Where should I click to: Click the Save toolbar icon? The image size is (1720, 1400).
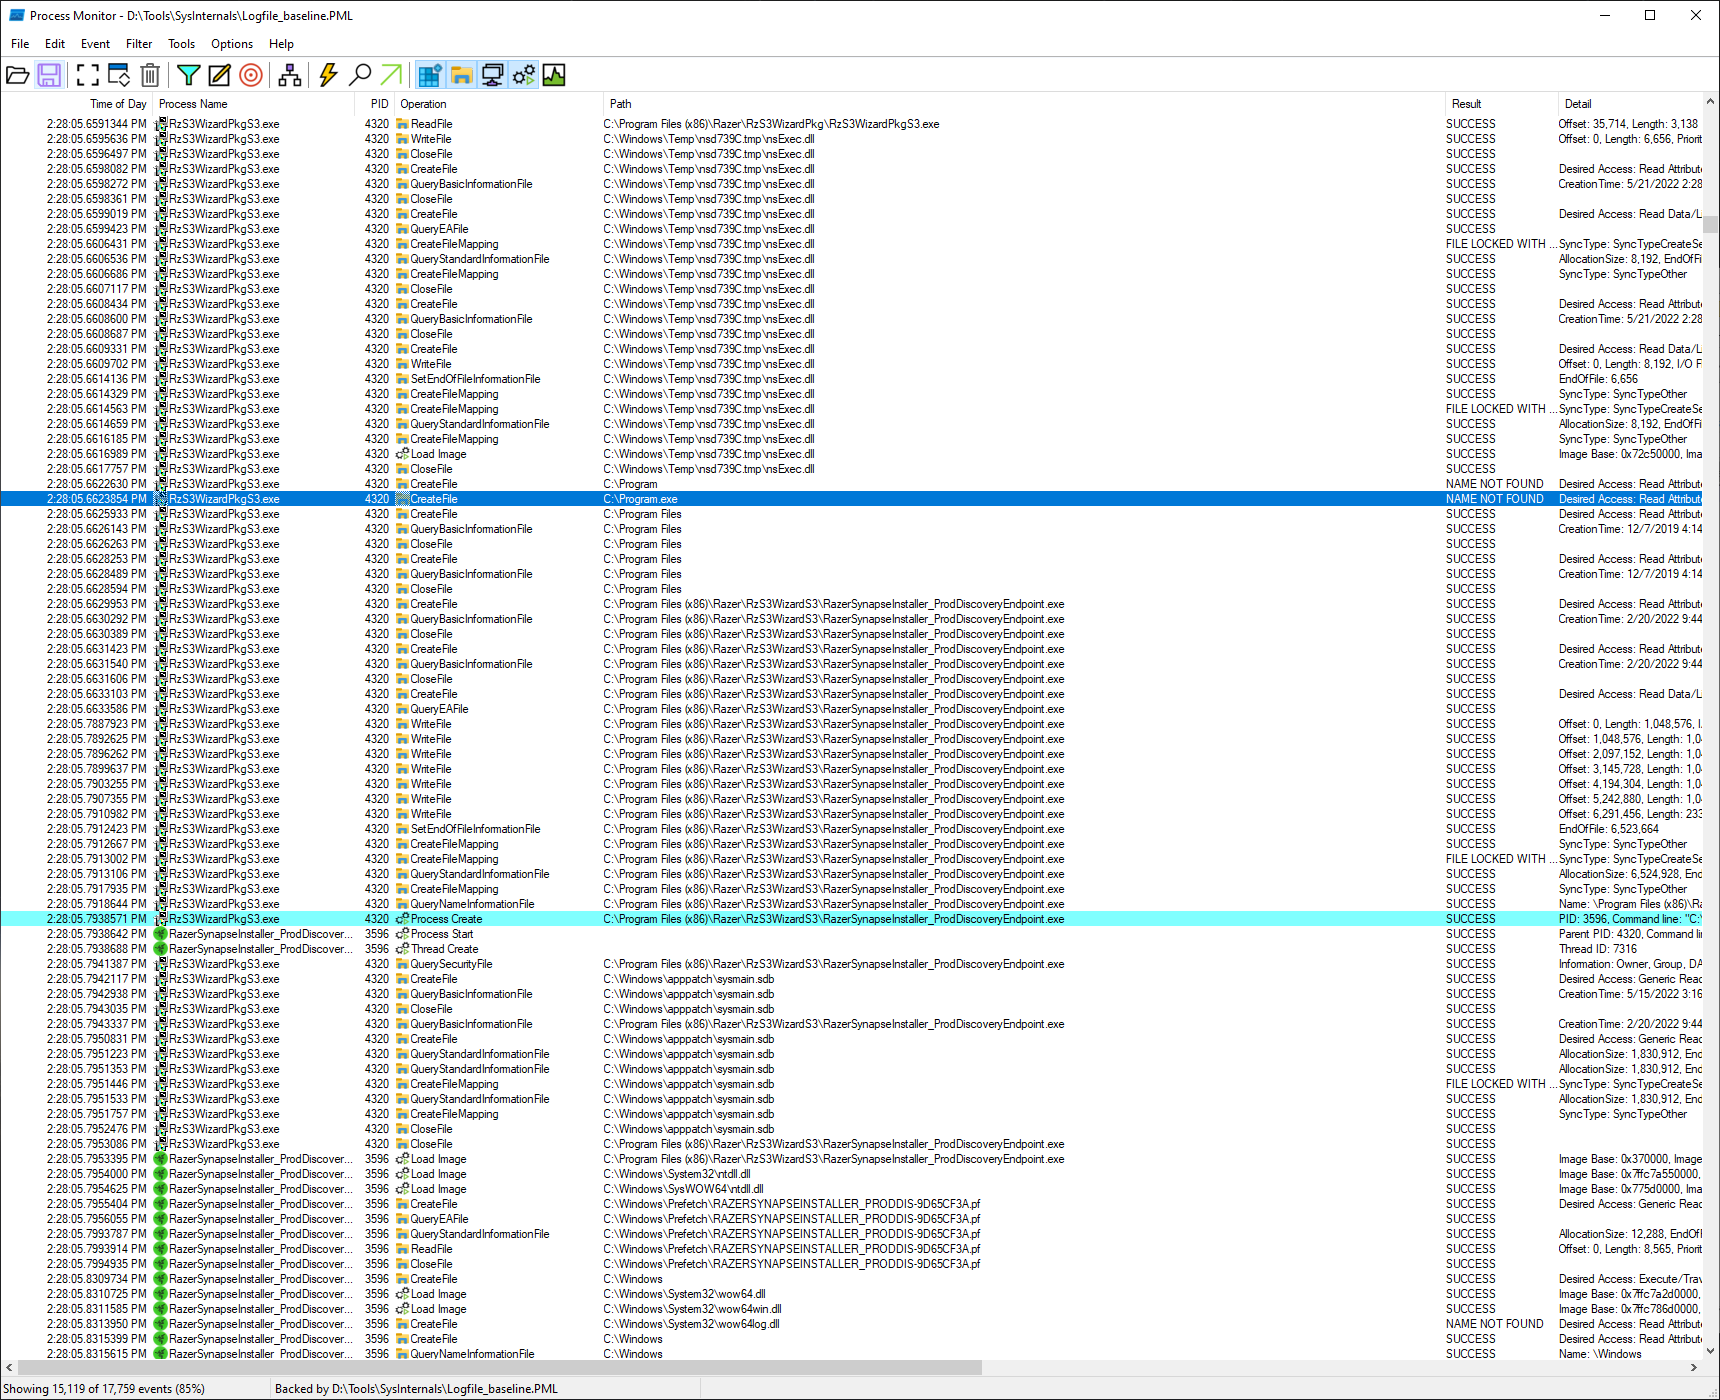pos(49,75)
